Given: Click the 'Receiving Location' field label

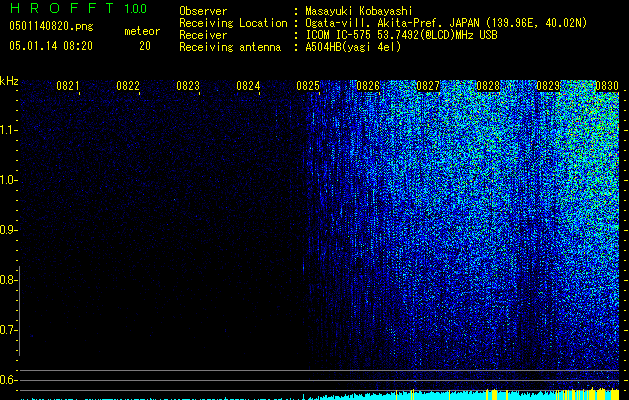Looking at the screenshot, I should point(233,23).
